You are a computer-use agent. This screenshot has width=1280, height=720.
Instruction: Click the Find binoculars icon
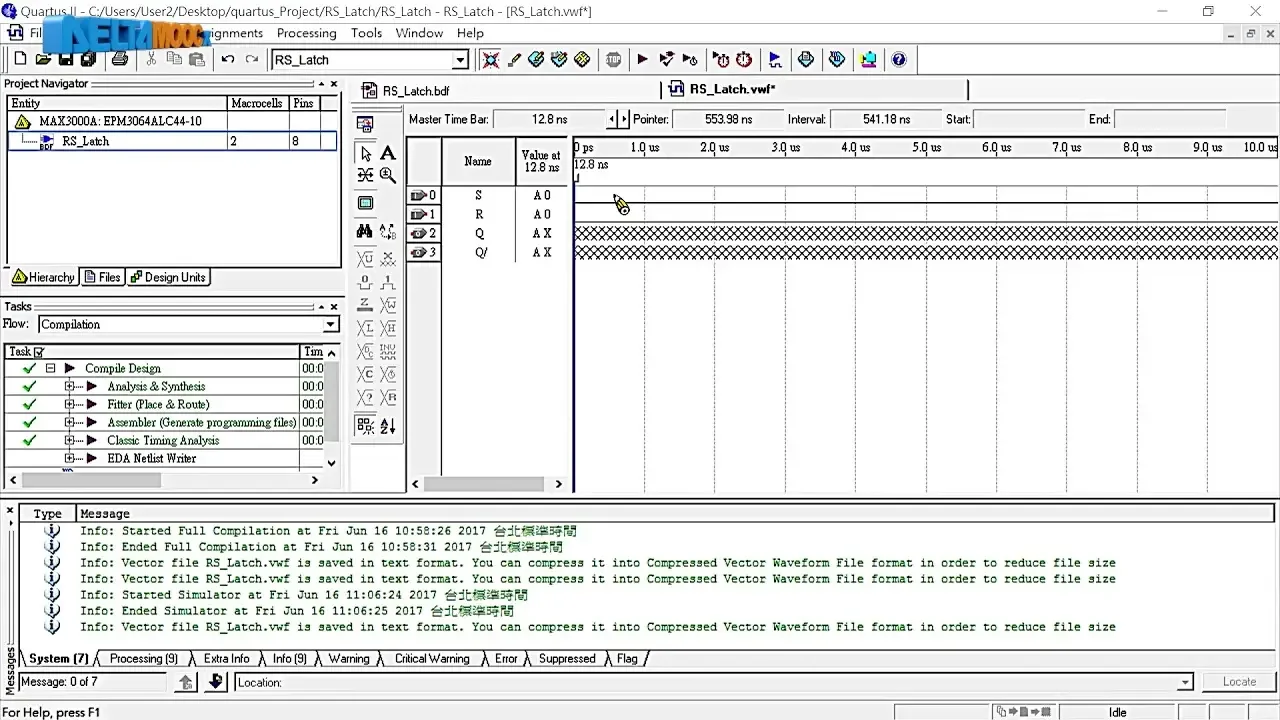pos(366,231)
